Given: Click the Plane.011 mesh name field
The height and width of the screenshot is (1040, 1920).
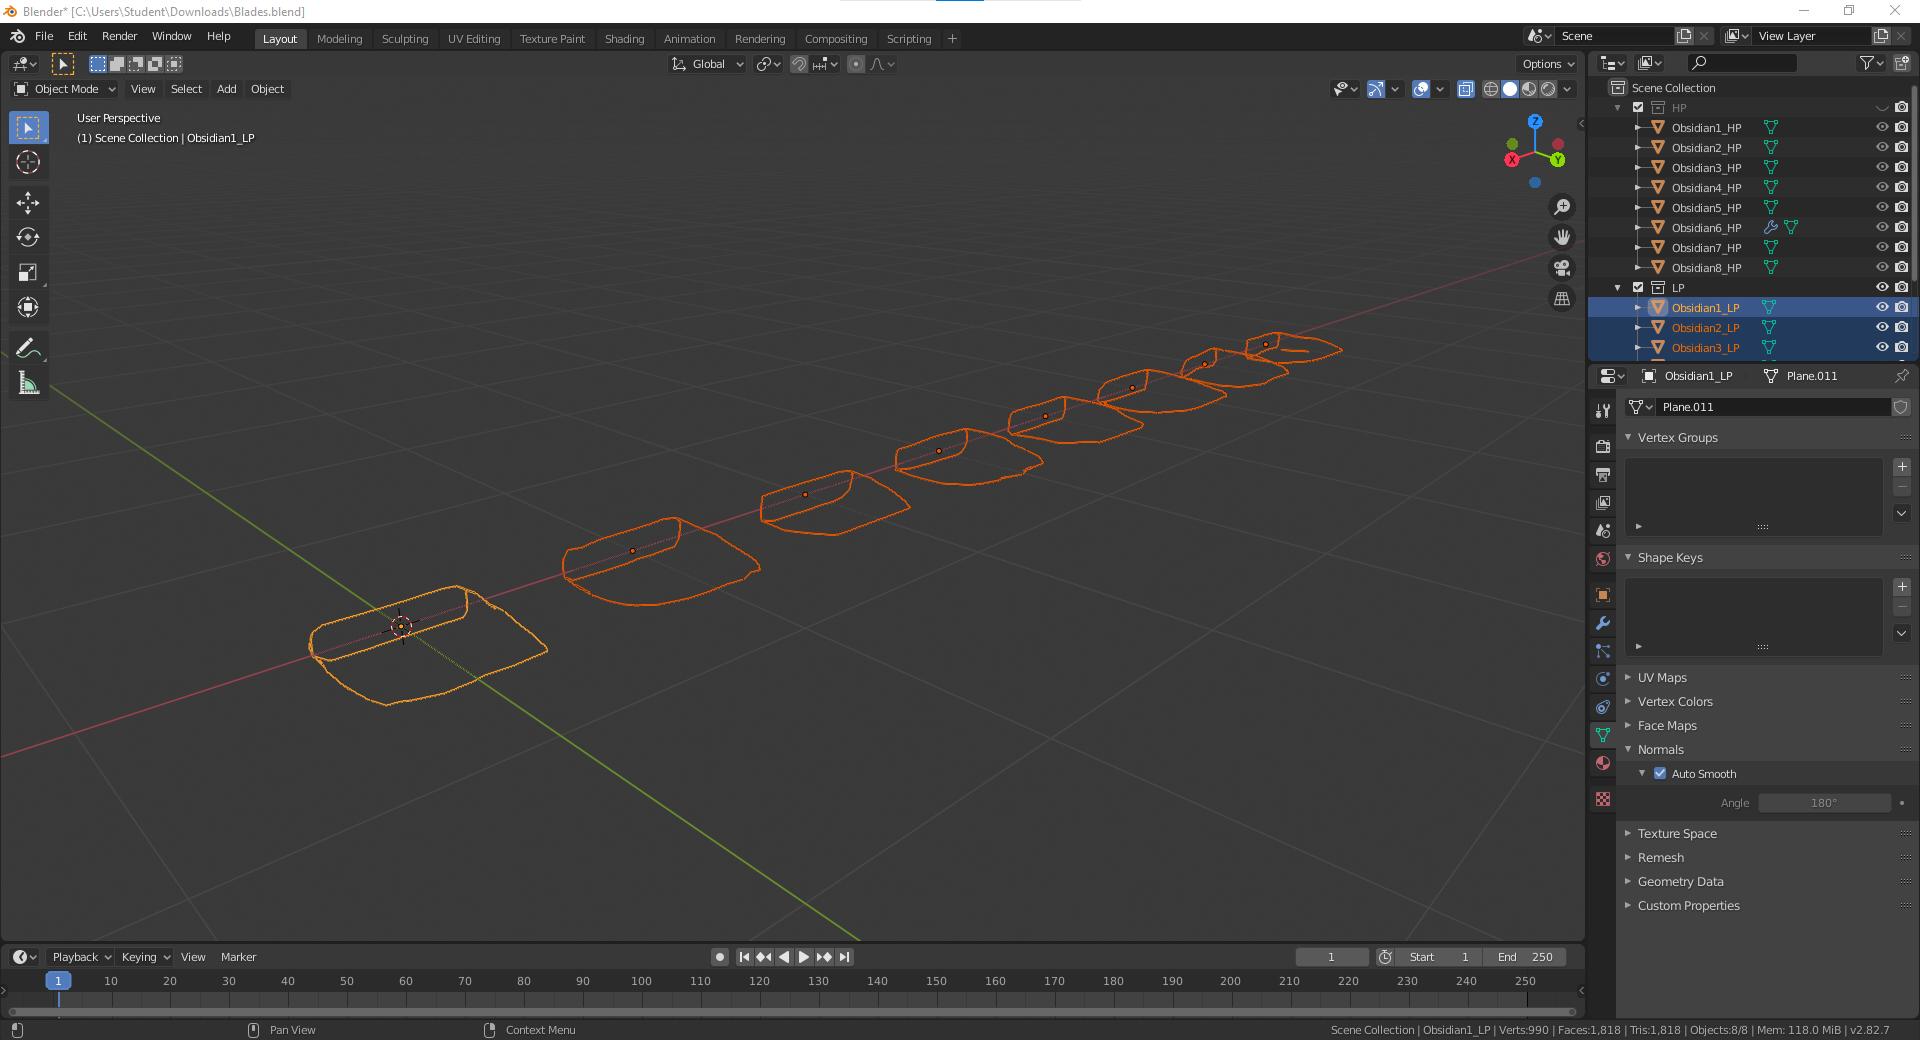Looking at the screenshot, I should coord(1773,407).
